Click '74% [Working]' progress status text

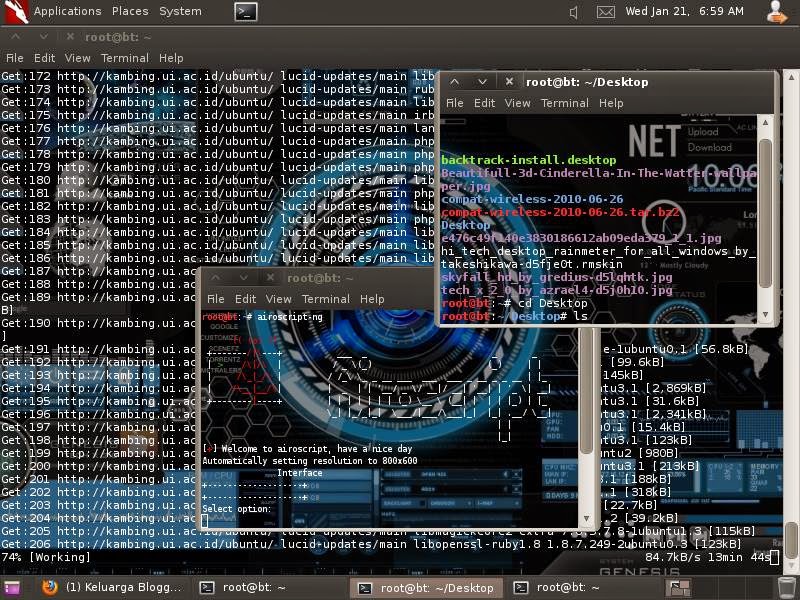[x=46, y=557]
